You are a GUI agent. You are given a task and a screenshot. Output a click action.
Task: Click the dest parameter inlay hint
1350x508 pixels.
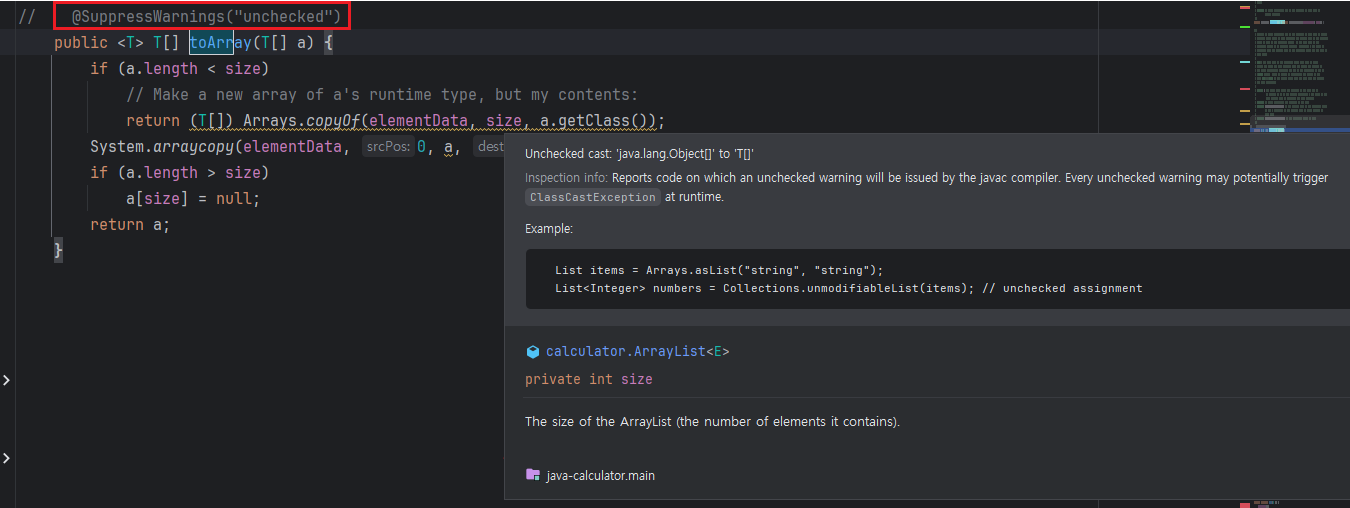490,147
